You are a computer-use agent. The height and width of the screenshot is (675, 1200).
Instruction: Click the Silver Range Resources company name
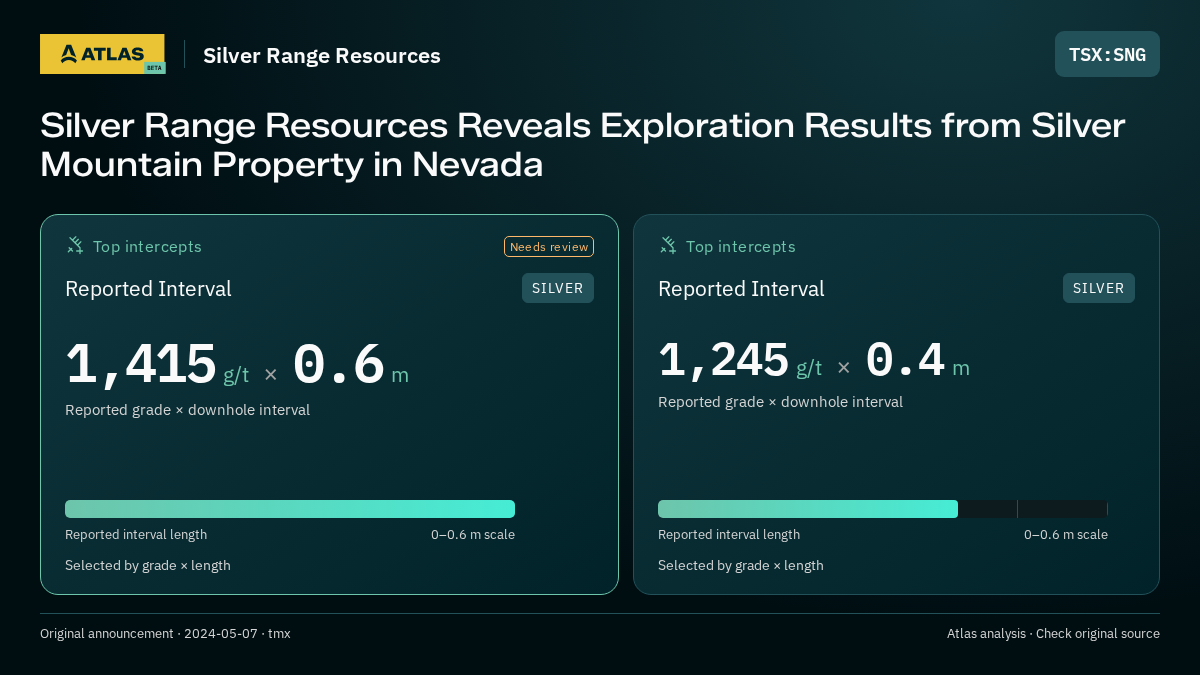pos(322,55)
